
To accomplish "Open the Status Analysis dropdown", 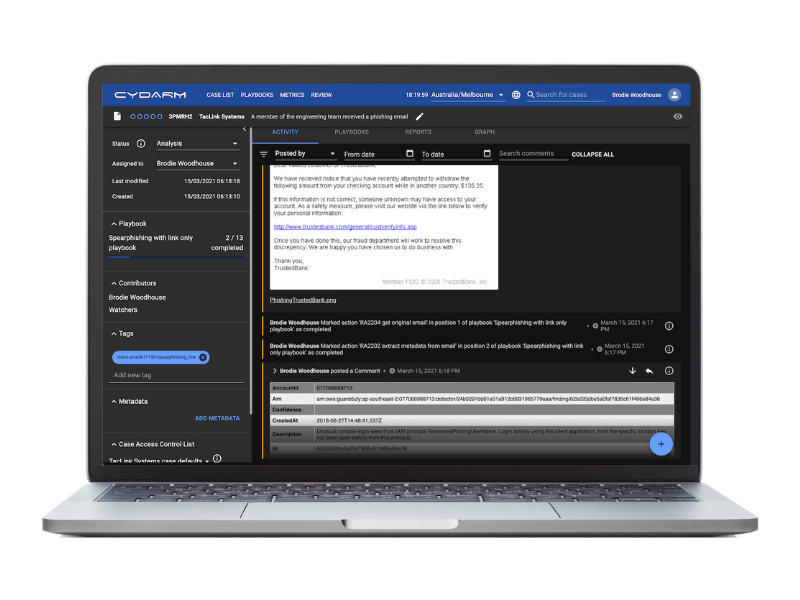I will coord(197,144).
